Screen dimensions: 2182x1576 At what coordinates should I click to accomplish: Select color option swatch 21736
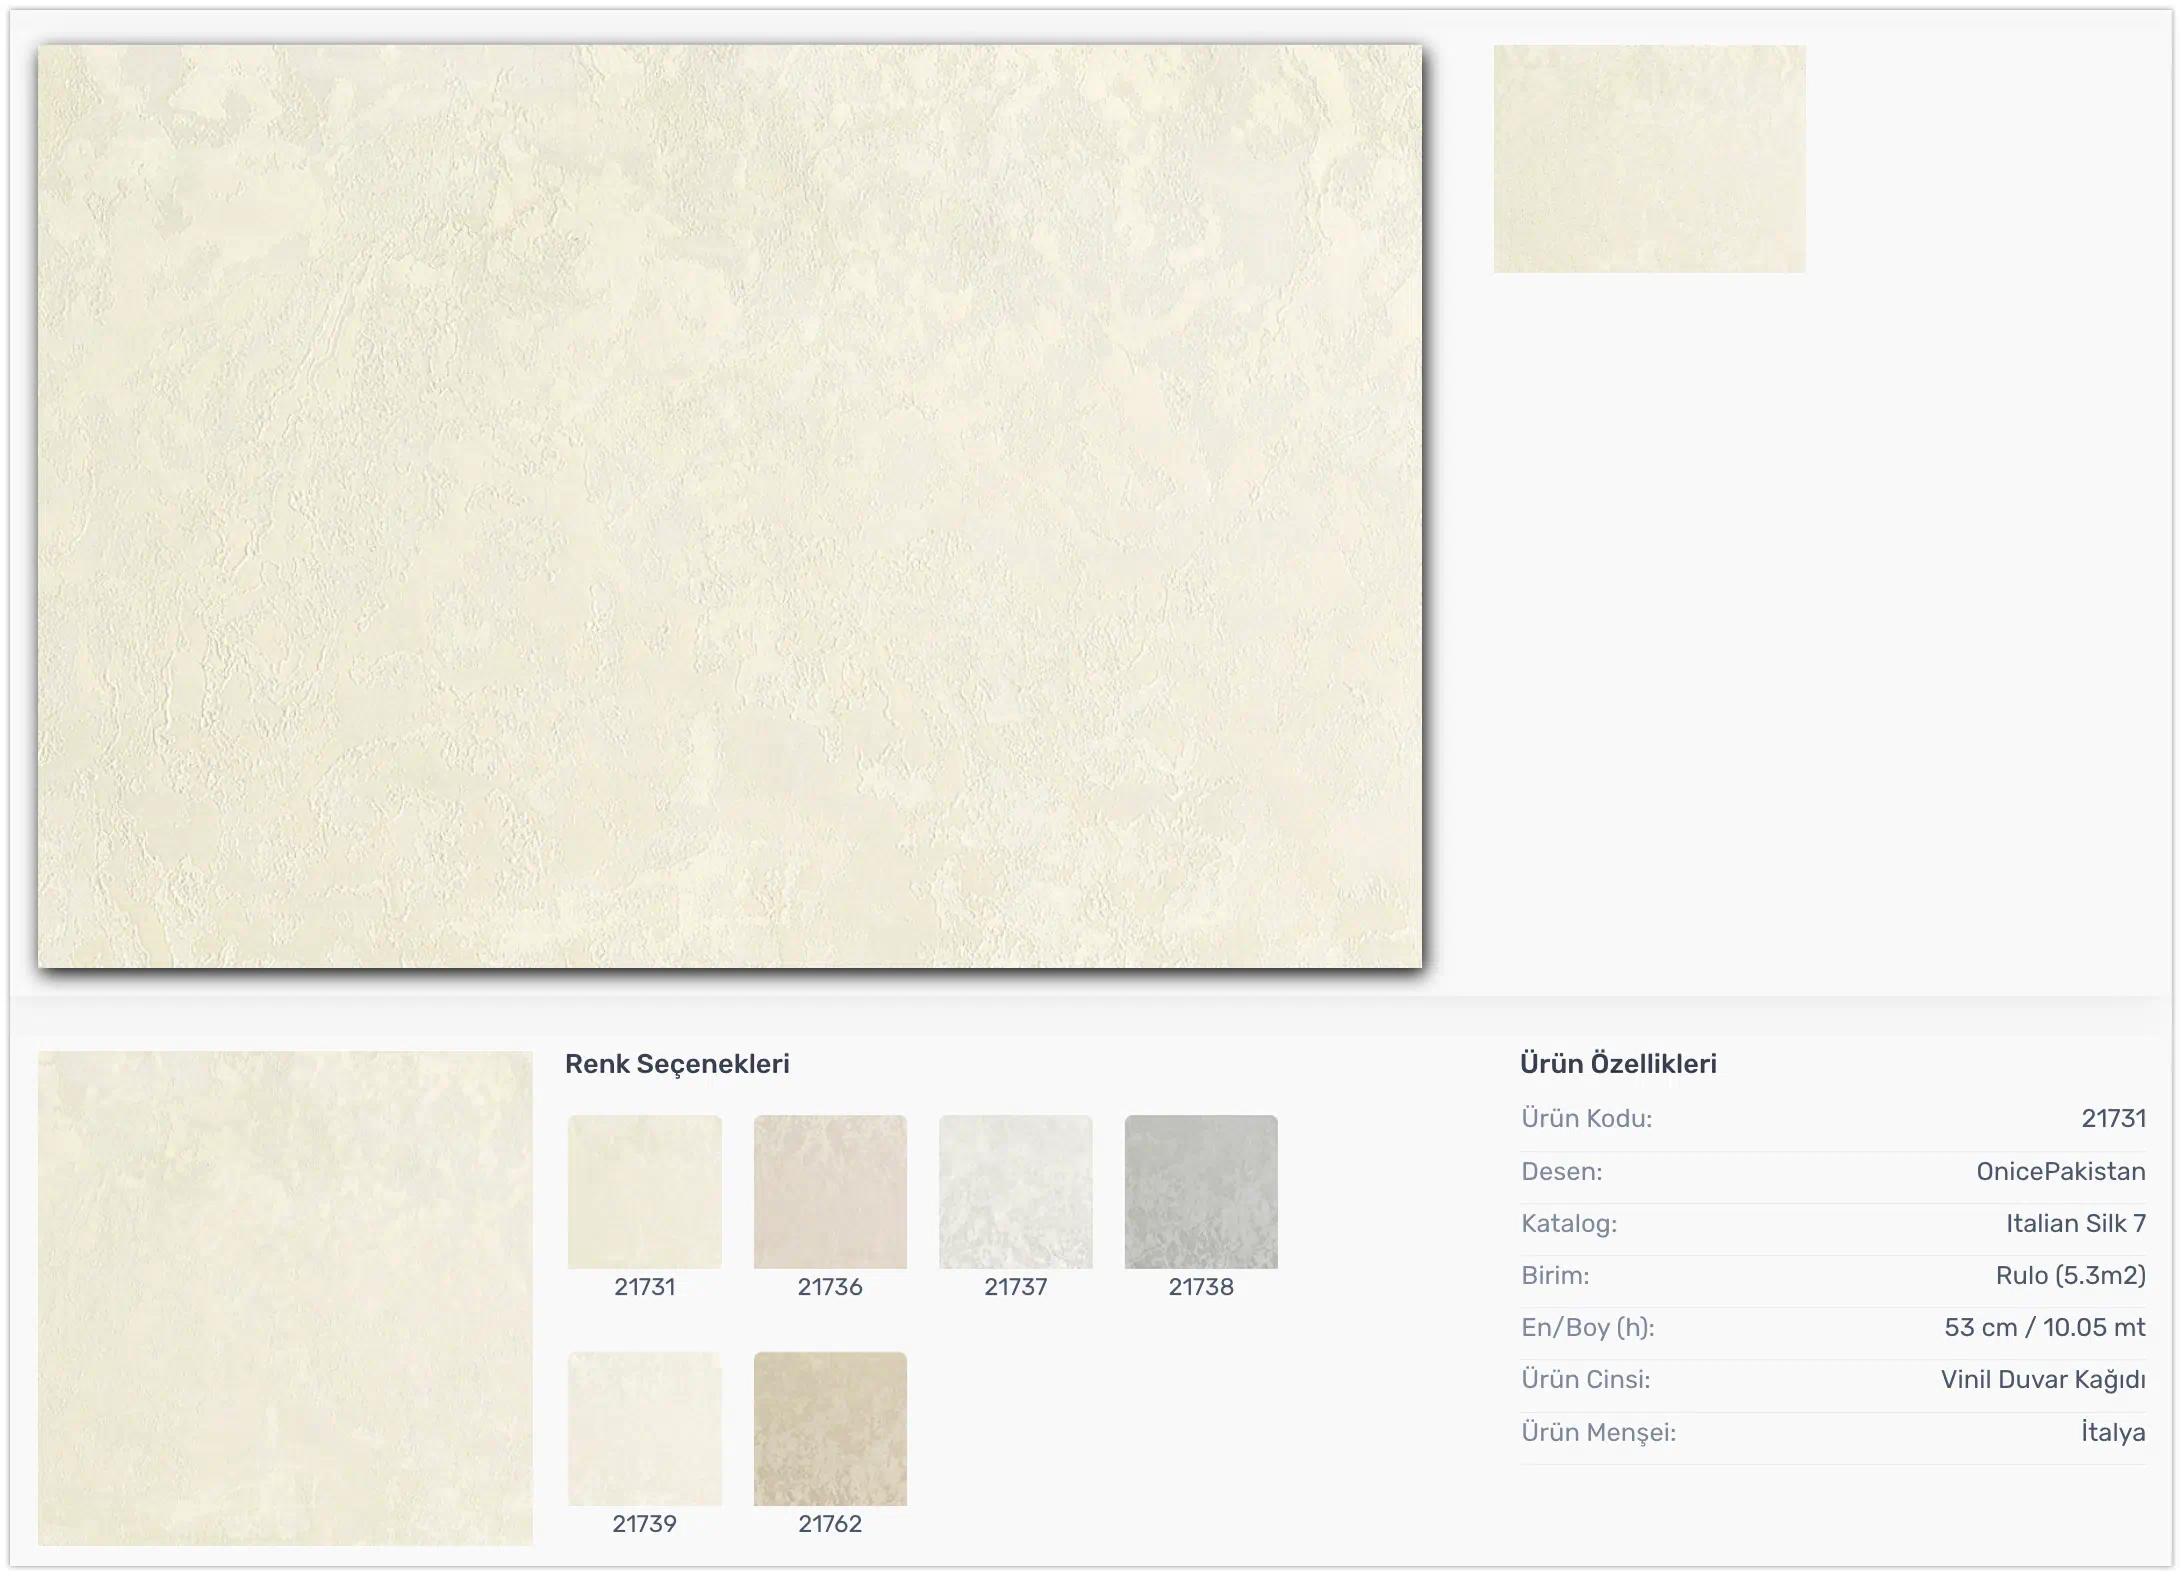[830, 1191]
